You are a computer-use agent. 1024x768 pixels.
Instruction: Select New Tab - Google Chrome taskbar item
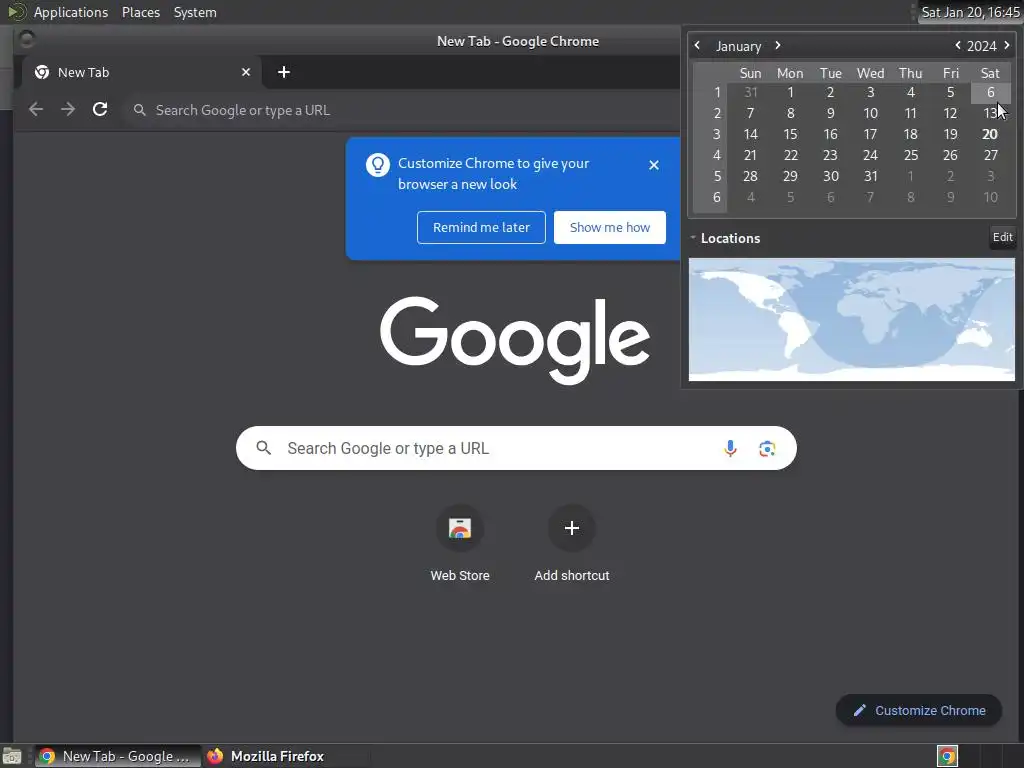point(118,756)
